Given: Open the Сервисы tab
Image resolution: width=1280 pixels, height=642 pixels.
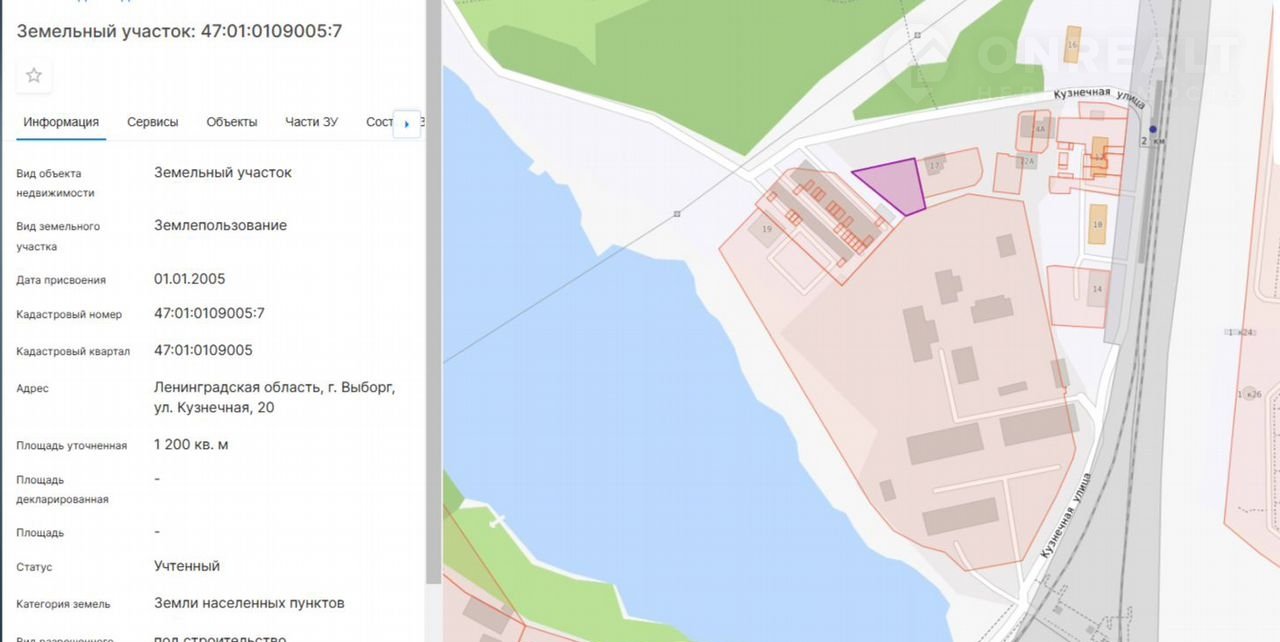Looking at the screenshot, I should click(152, 122).
